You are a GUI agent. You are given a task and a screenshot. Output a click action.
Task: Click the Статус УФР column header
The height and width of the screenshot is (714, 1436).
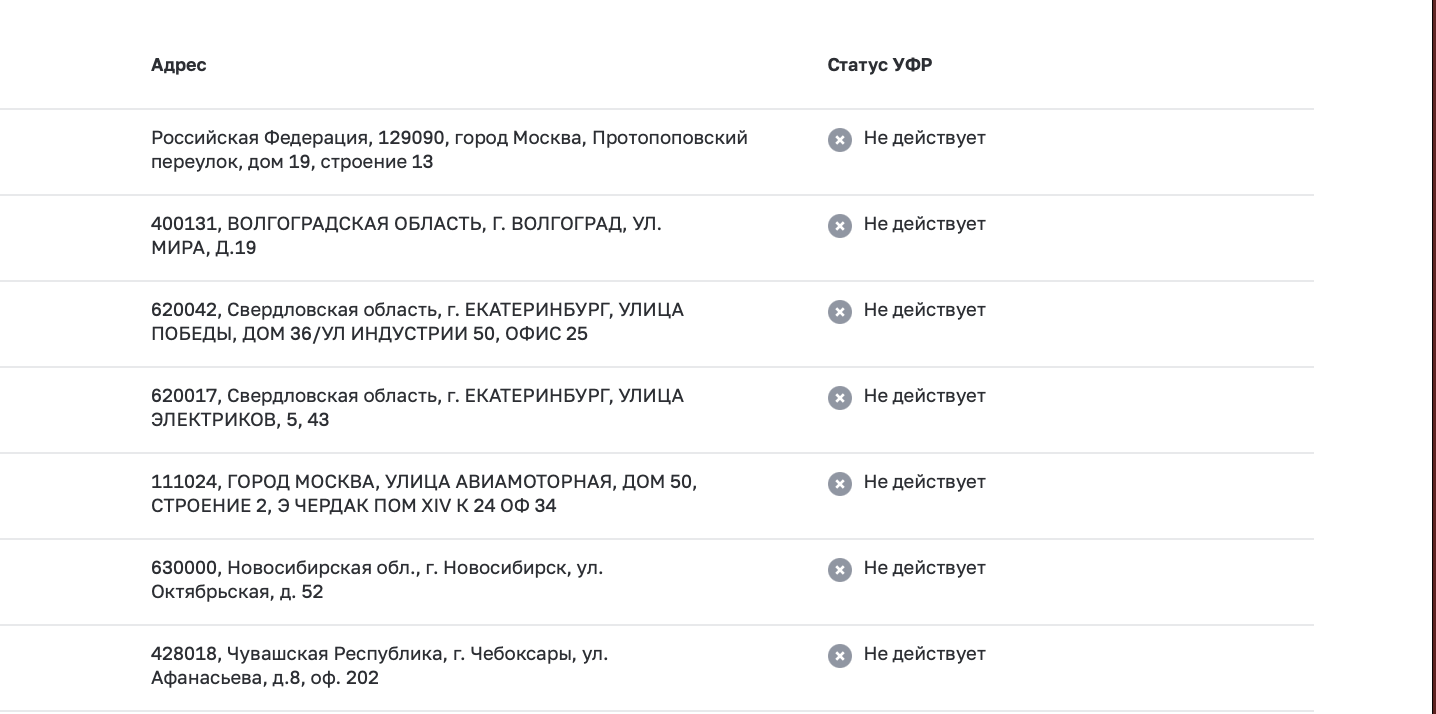880,65
